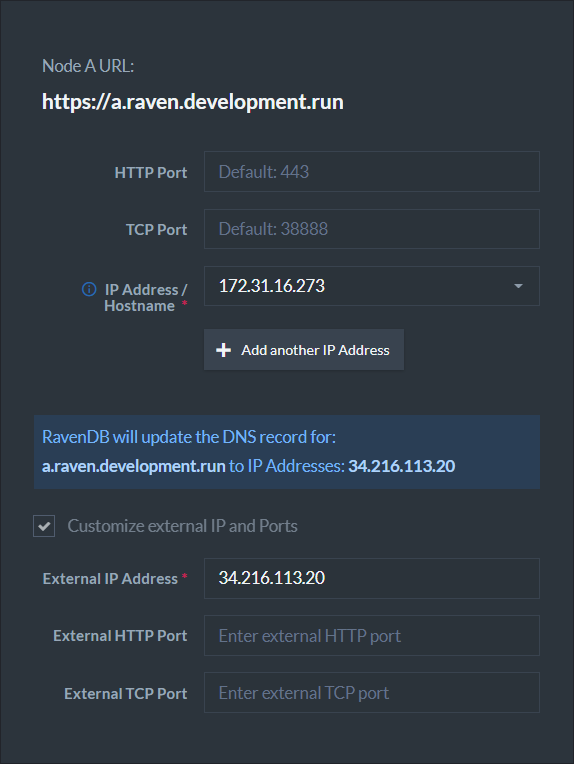
Task: Click the IP Address value 172.31.16.273
Action: [x=271, y=286]
